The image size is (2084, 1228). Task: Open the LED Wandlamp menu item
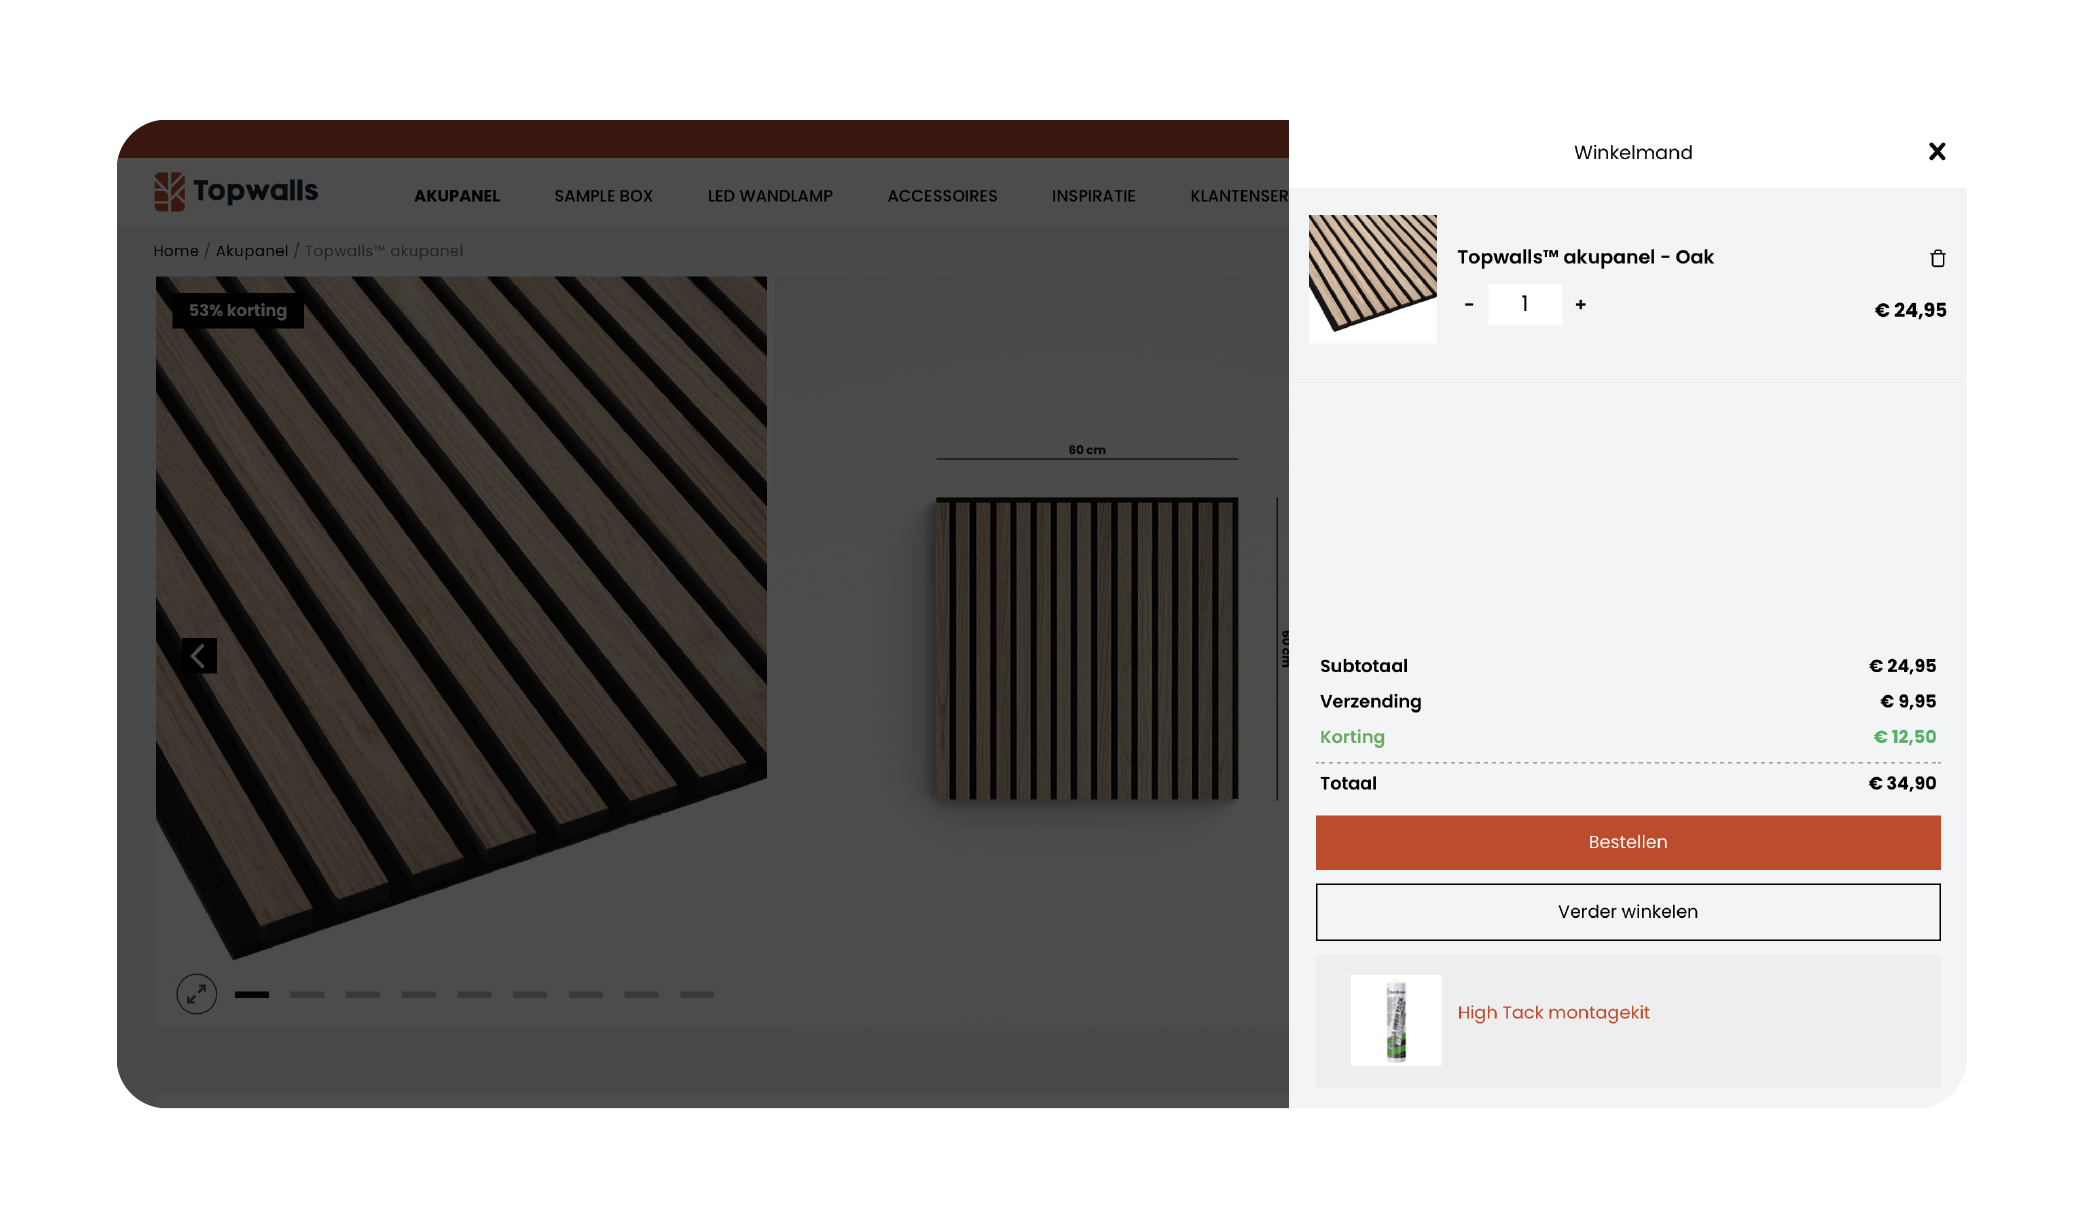tap(770, 196)
